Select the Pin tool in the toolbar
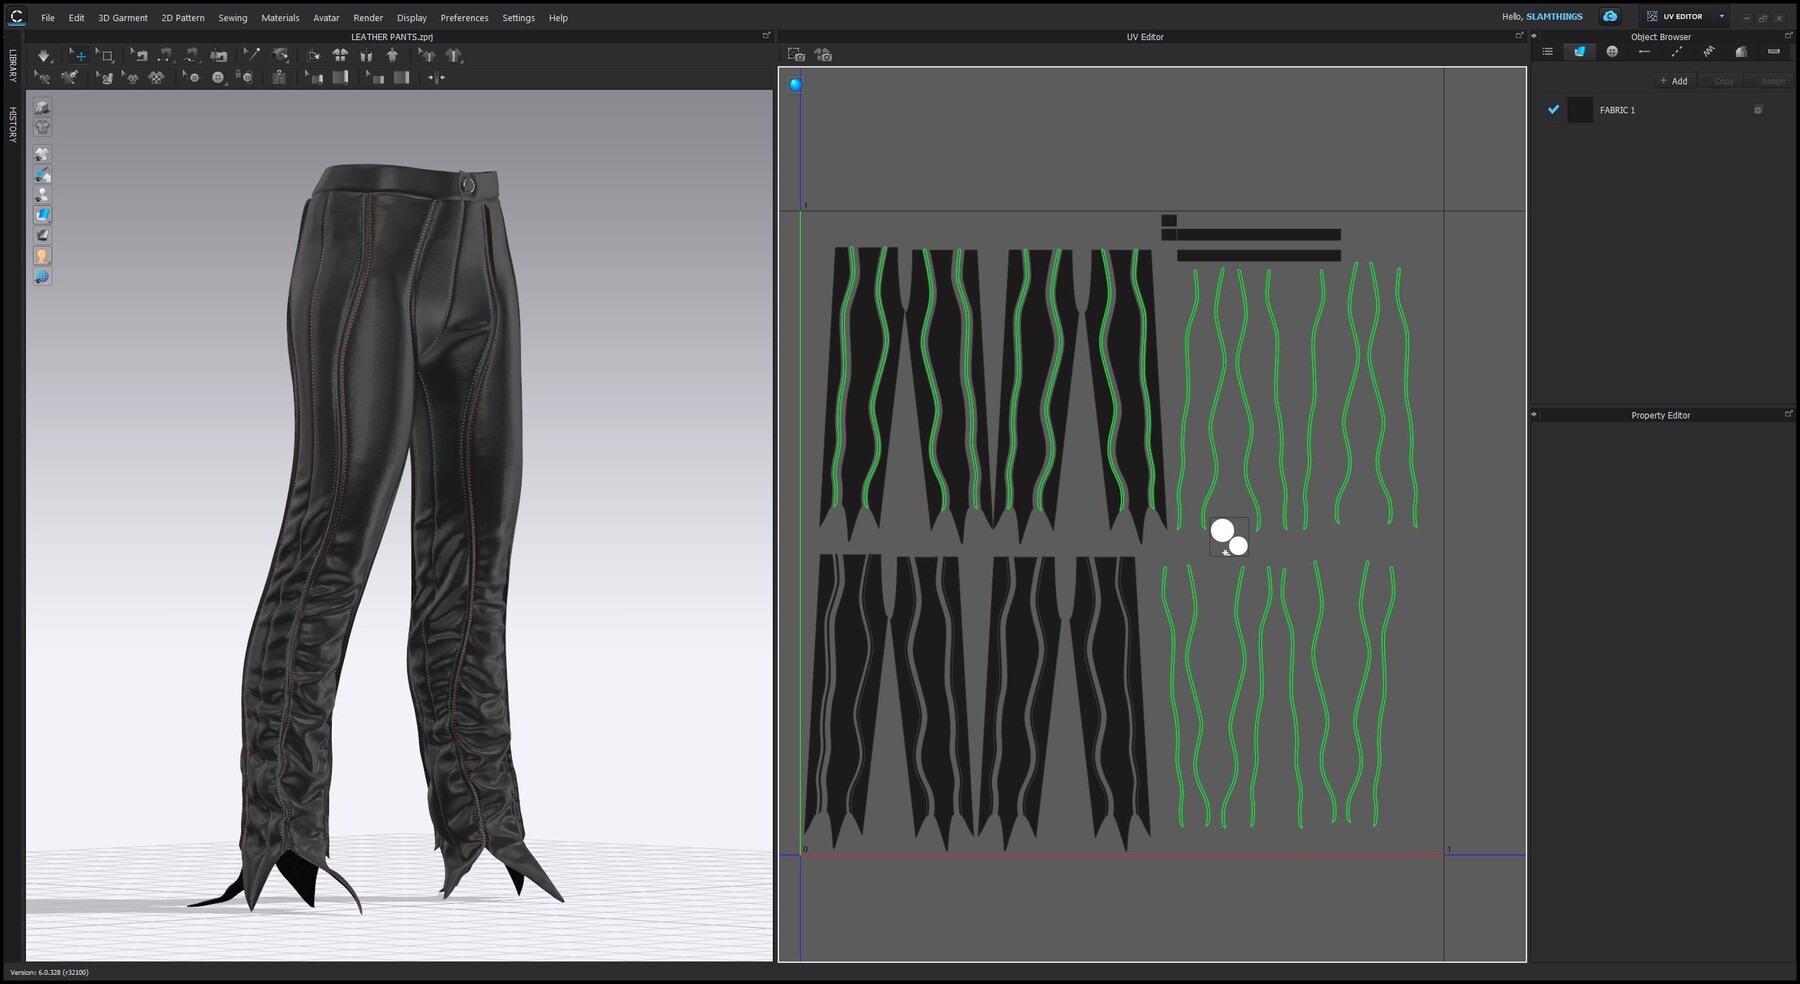Viewport: 1800px width, 984px height. click(x=252, y=55)
